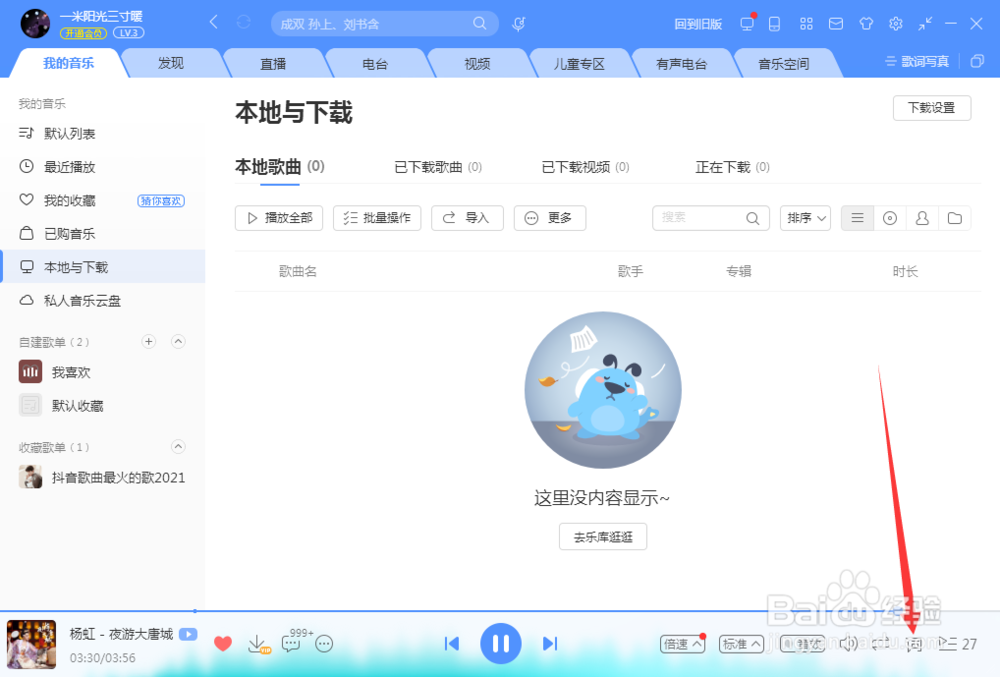This screenshot has width=1000, height=677.
Task: Click the 播放全部 button
Action: 279,218
